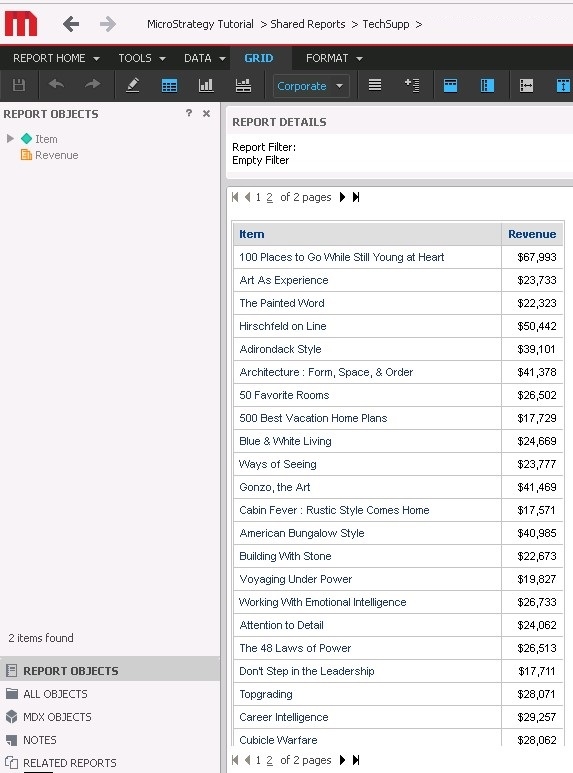The width and height of the screenshot is (573, 773).
Task: Go to page 2 in top pager
Action: pyautogui.click(x=269, y=197)
